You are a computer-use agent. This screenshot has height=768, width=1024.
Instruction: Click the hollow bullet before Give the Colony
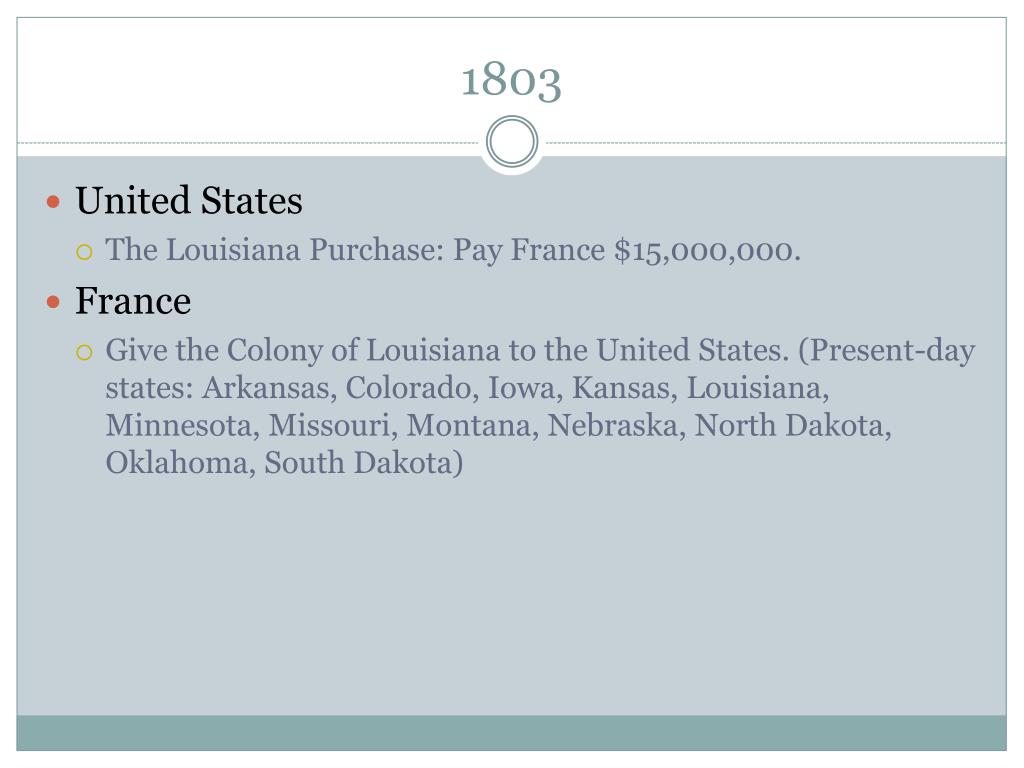(x=84, y=353)
